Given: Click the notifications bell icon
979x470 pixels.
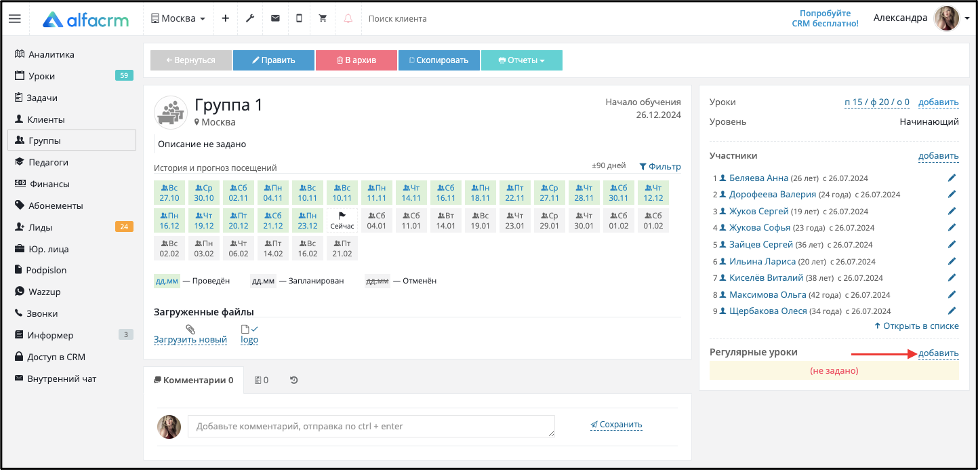Looking at the screenshot, I should tap(348, 19).
